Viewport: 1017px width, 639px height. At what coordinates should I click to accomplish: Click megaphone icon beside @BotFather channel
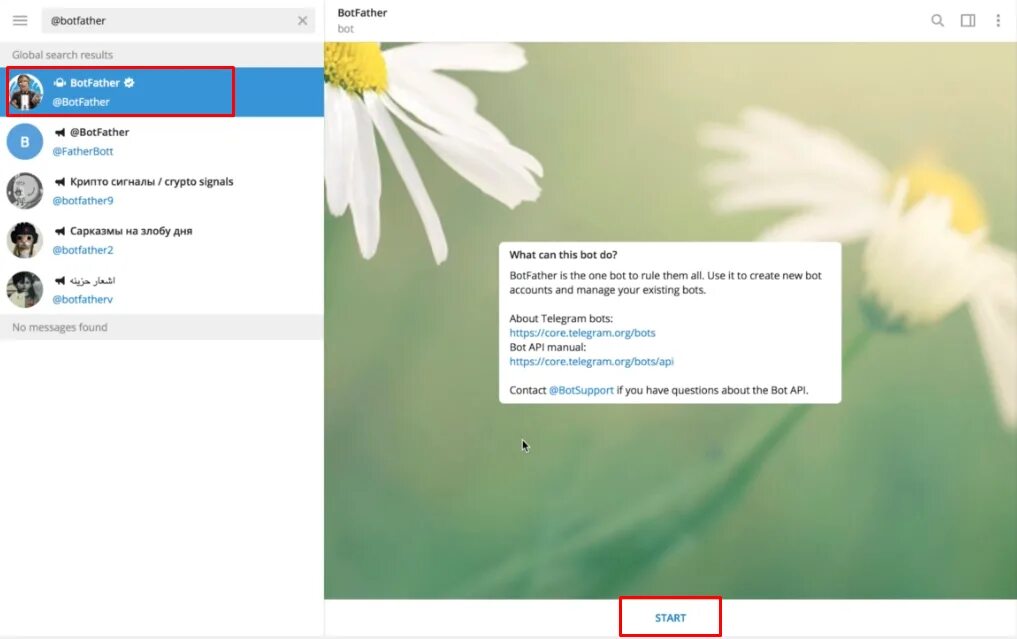click(60, 132)
